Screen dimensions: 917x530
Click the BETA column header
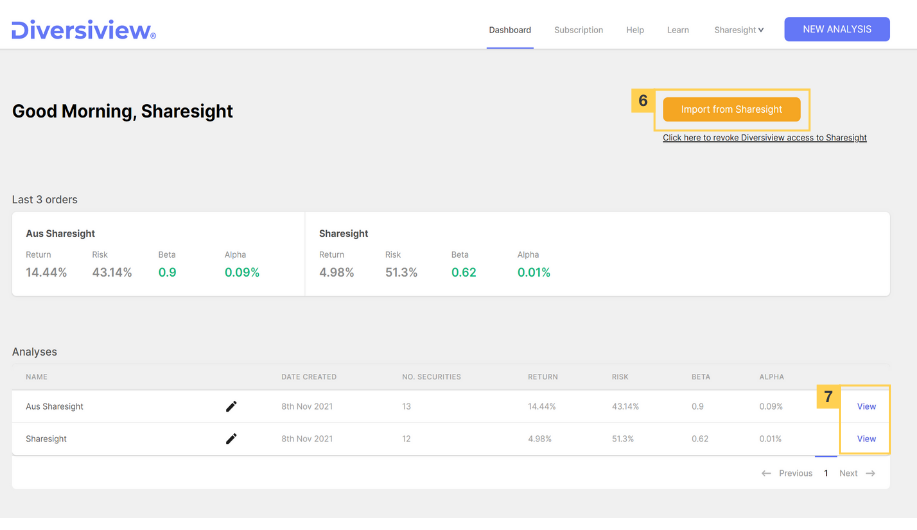click(701, 377)
